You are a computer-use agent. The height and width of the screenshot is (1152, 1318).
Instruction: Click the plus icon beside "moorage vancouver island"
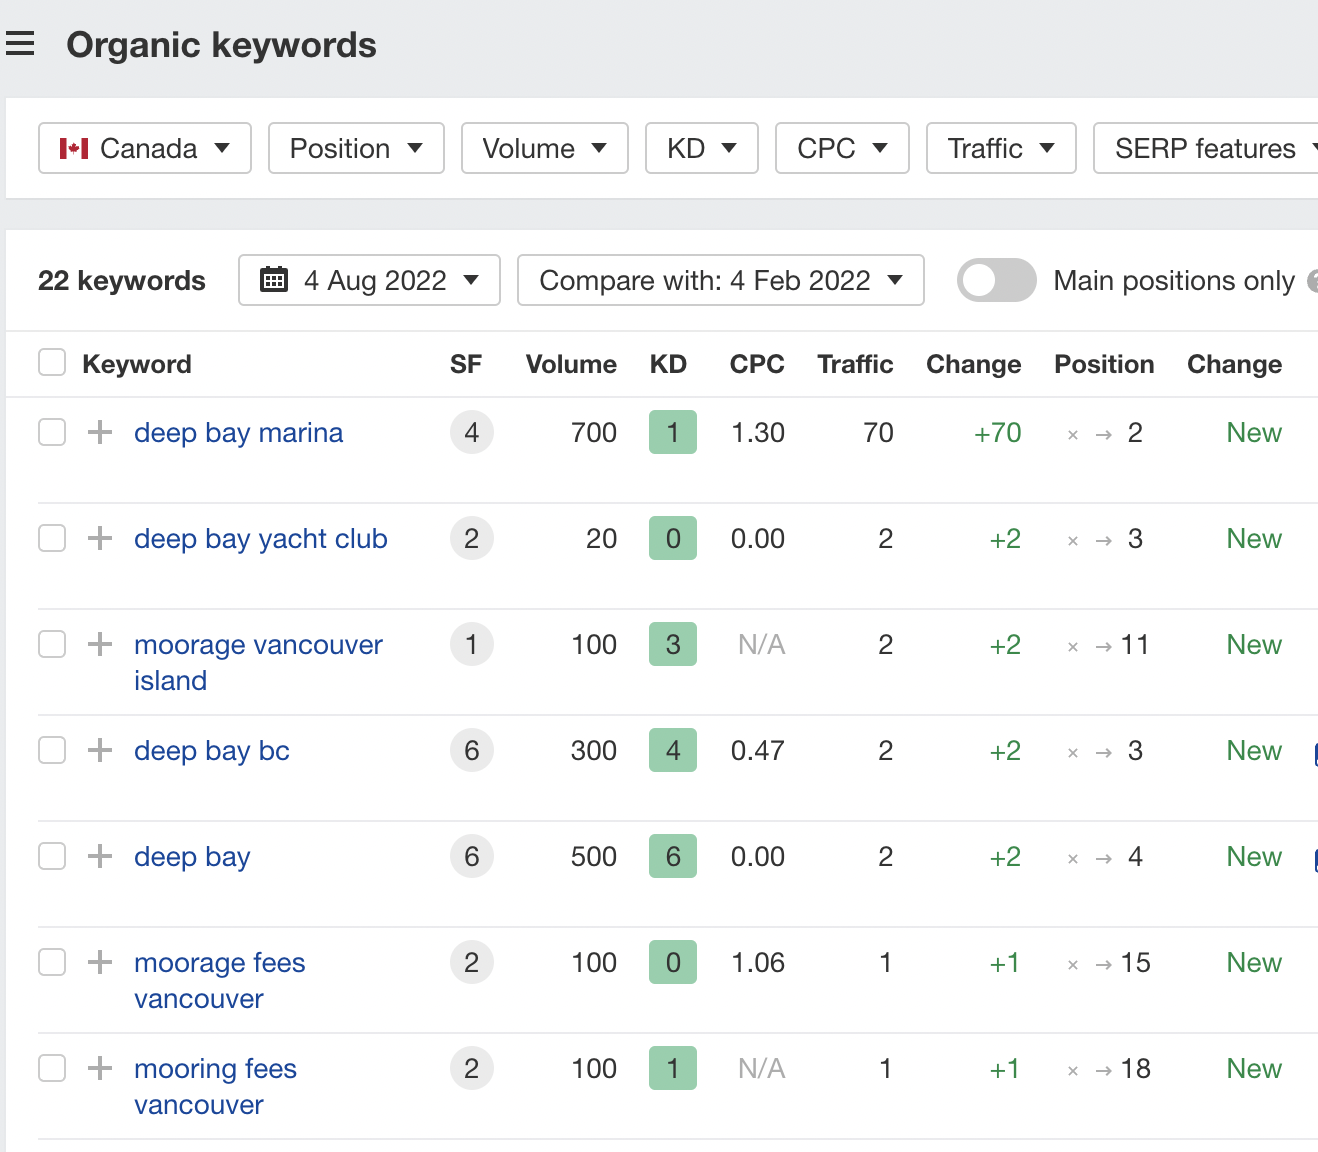[x=99, y=644]
